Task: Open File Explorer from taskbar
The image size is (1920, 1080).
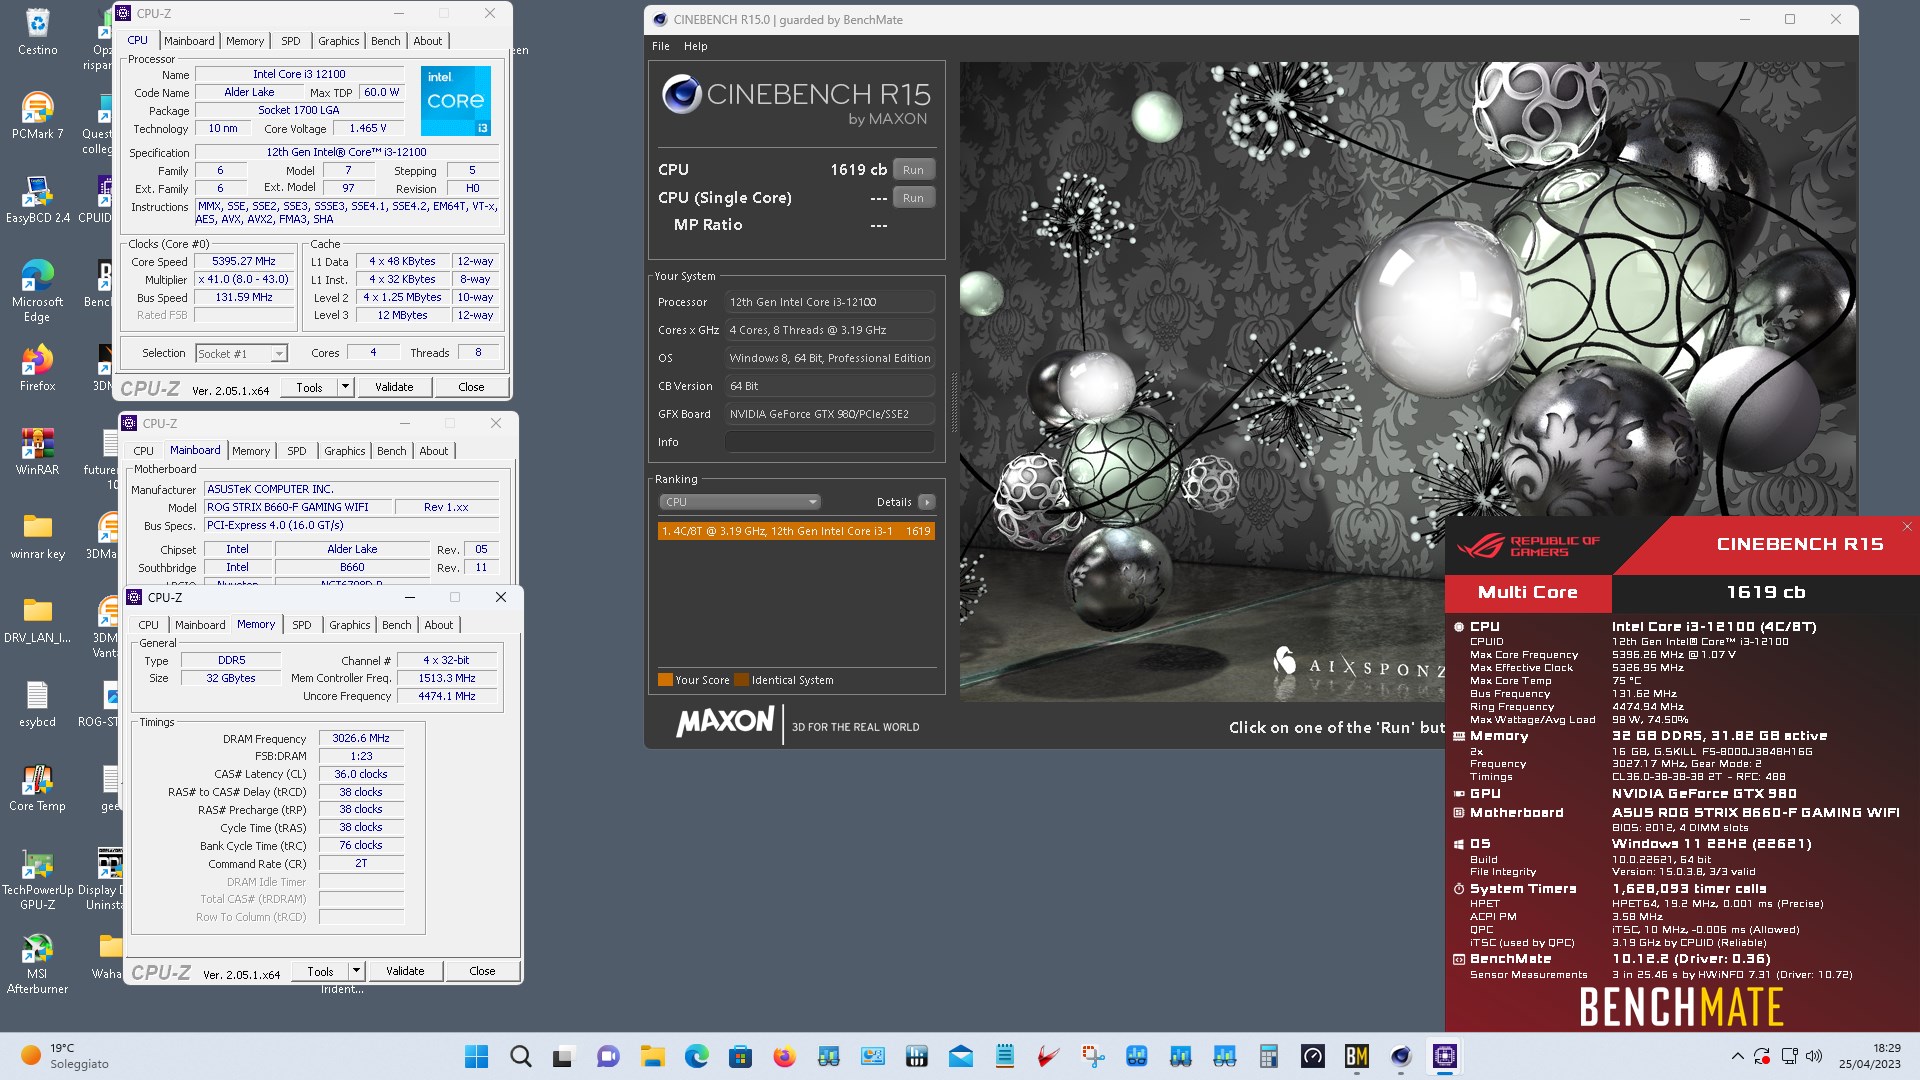Action: point(652,1056)
